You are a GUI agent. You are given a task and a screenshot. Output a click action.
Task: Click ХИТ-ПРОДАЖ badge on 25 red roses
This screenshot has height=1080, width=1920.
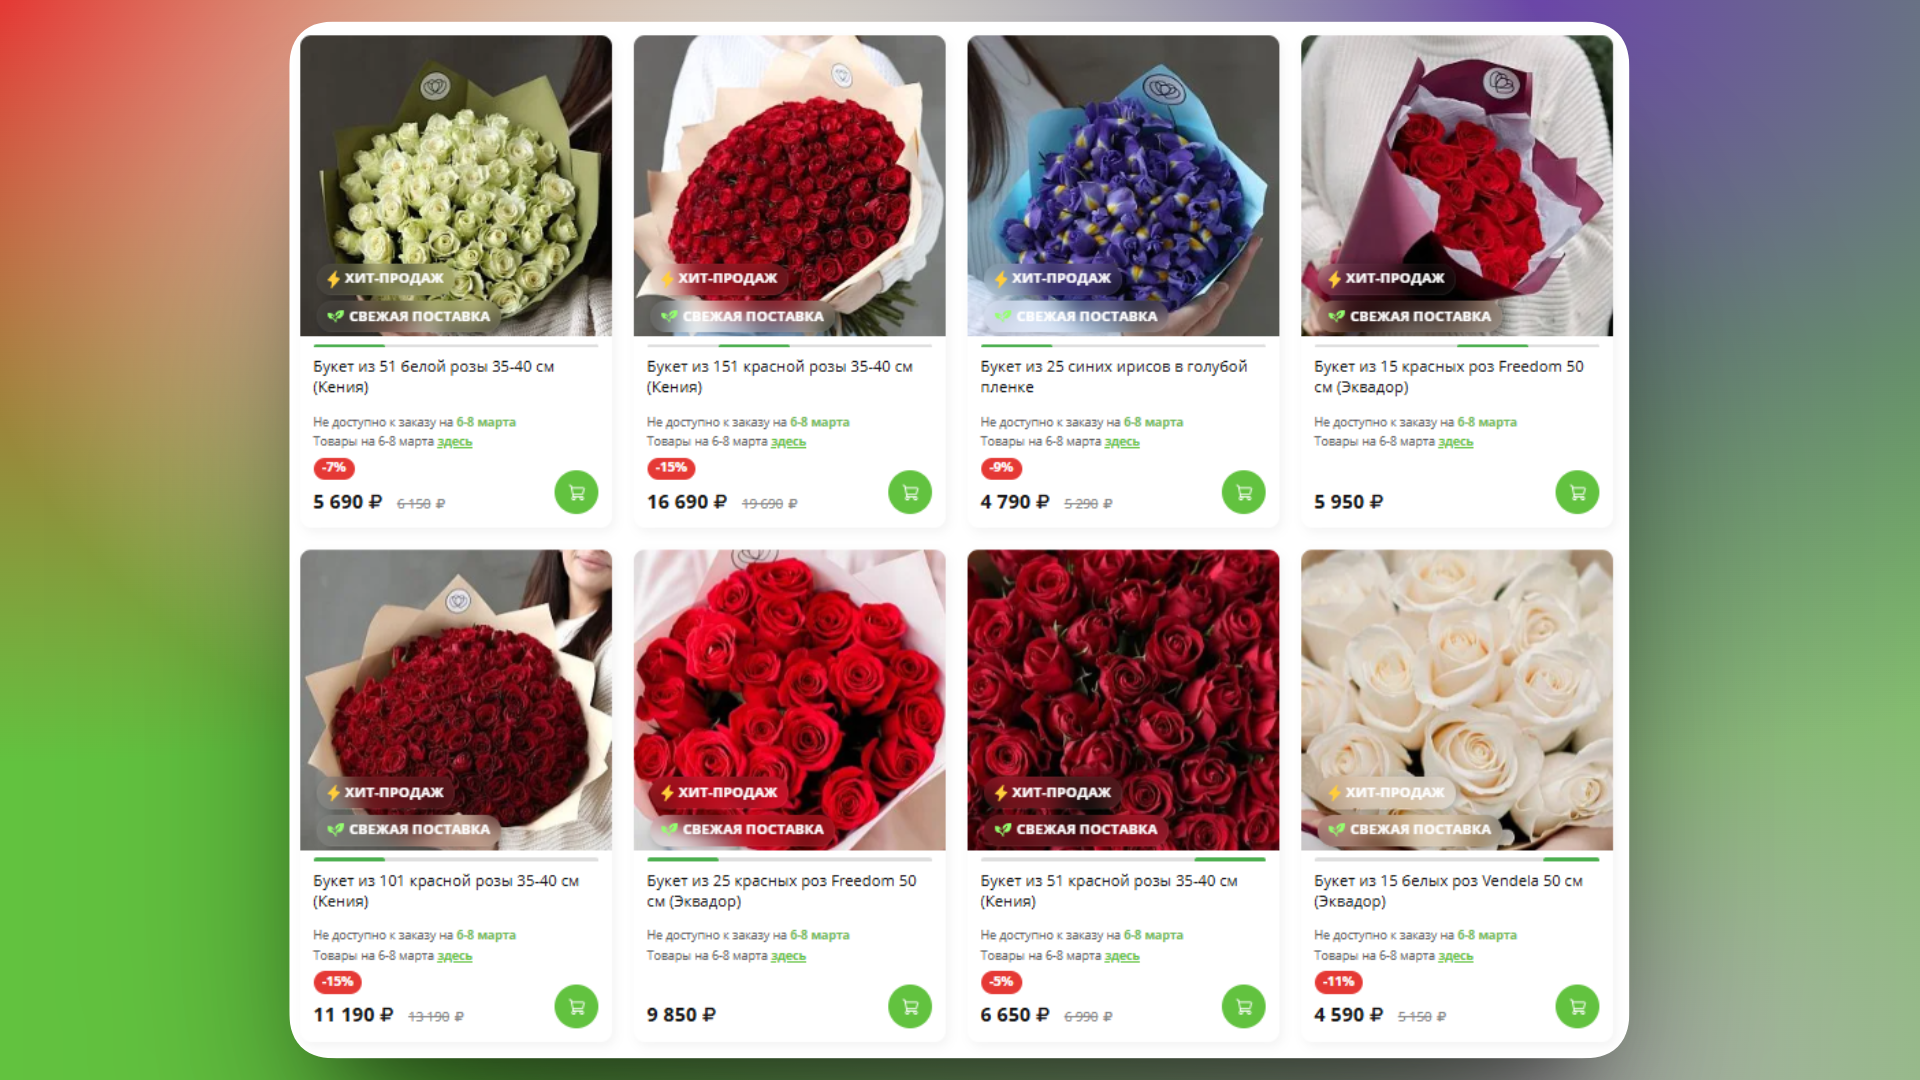pos(719,792)
